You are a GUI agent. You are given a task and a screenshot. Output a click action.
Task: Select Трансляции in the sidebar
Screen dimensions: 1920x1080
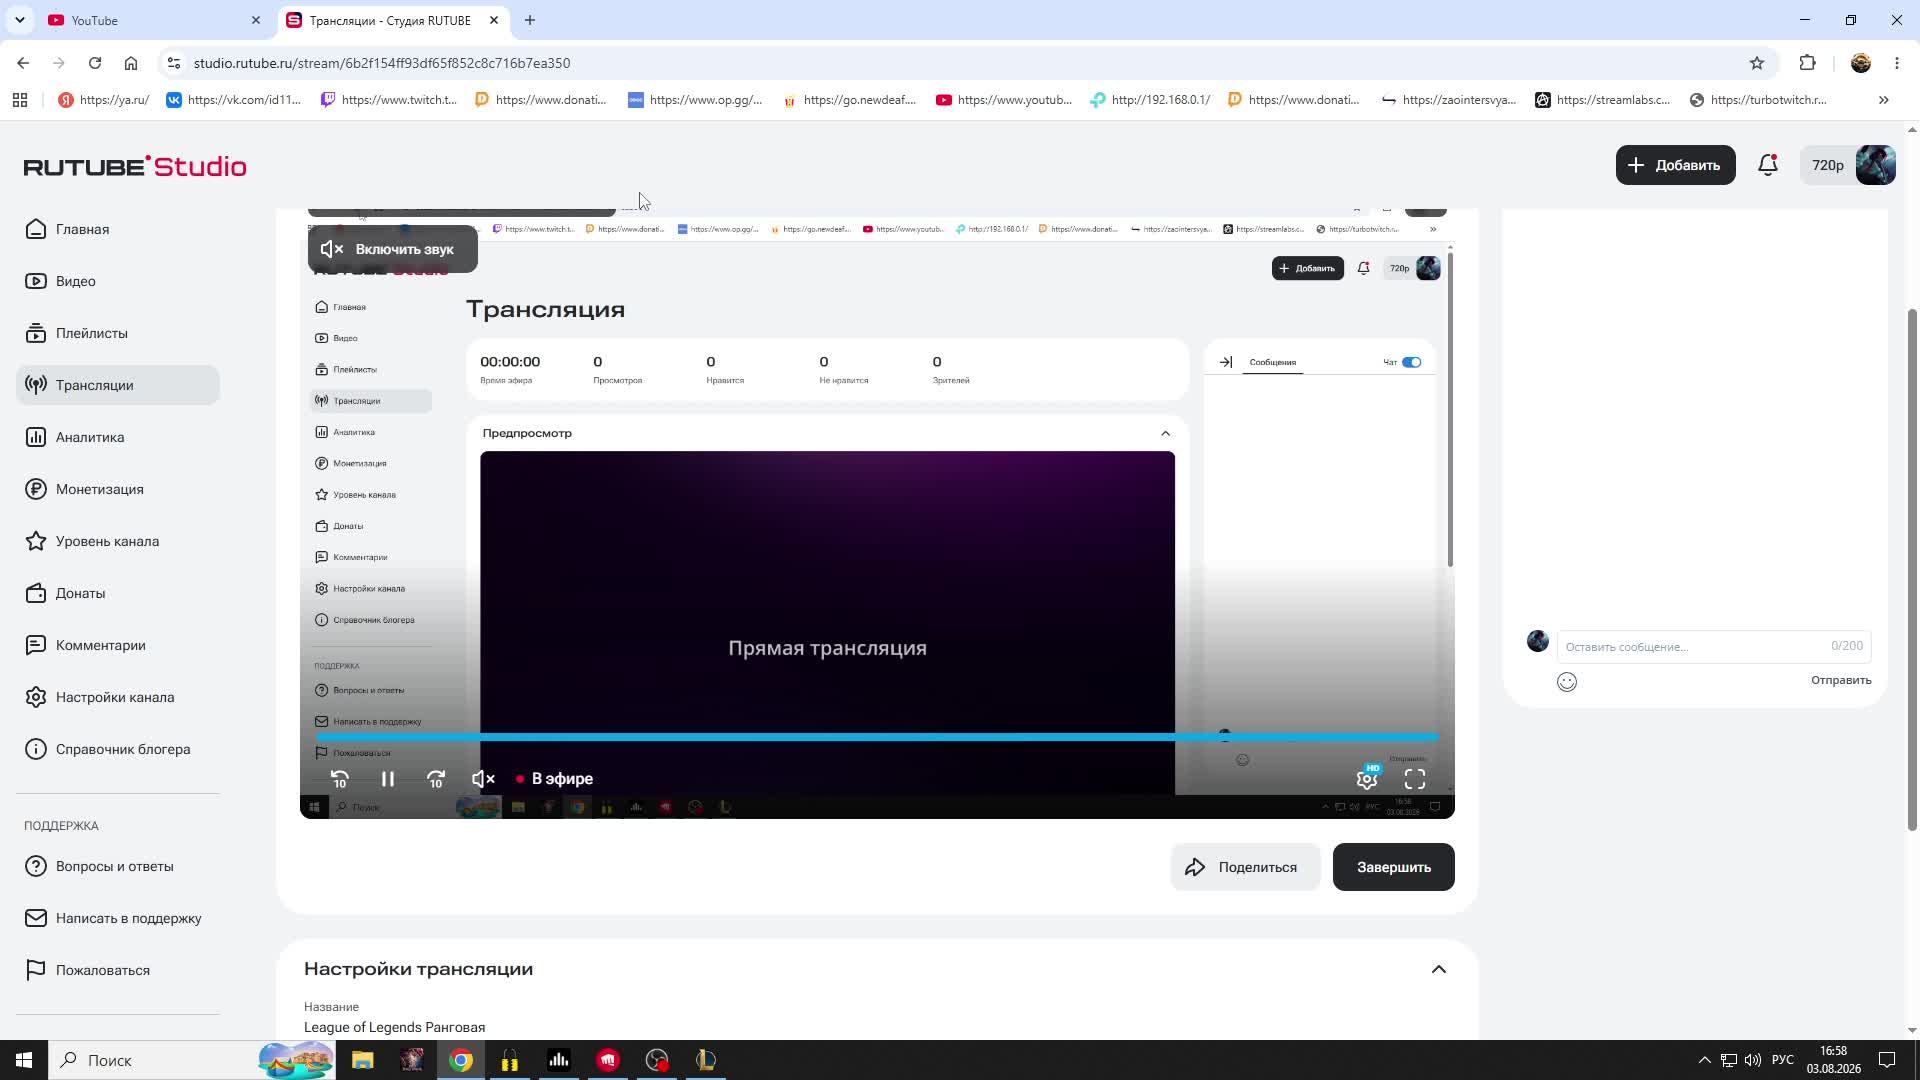point(118,385)
